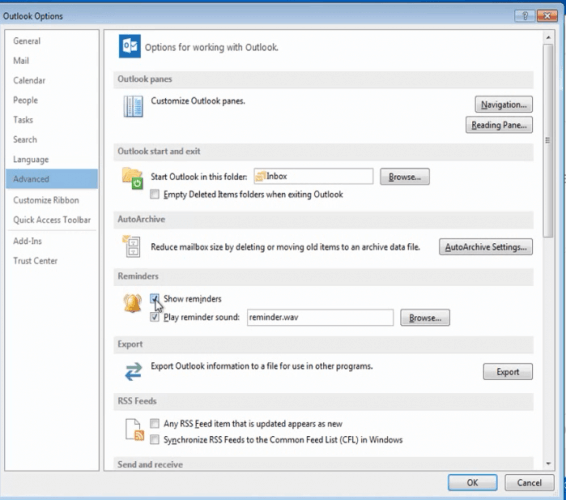566x500 pixels.
Task: Click the Reduce mailbox size description text
Action: click(x=285, y=247)
